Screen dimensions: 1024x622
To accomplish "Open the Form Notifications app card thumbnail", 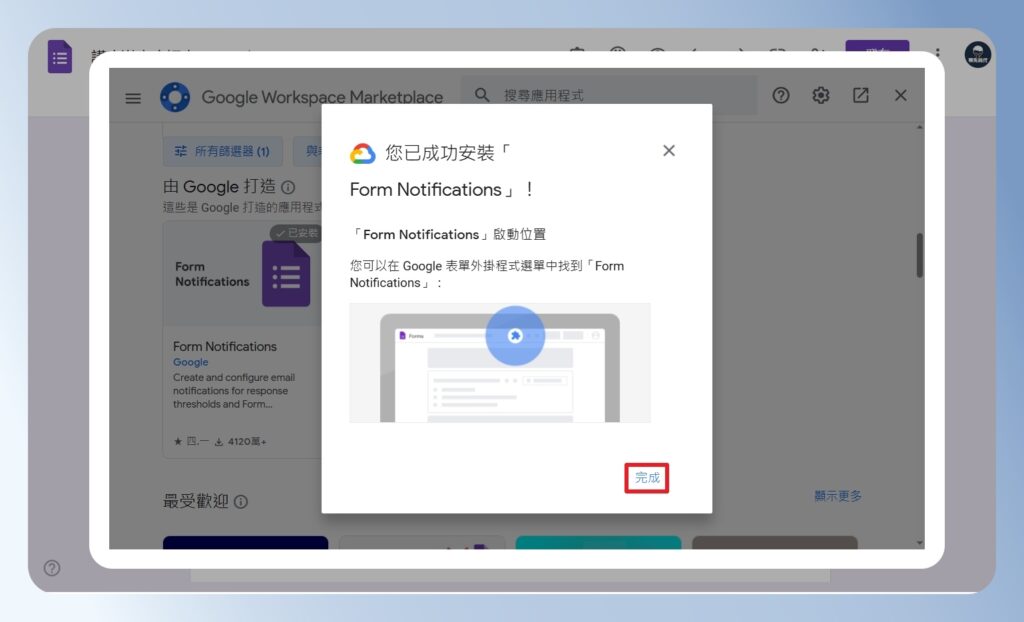I will [x=242, y=274].
